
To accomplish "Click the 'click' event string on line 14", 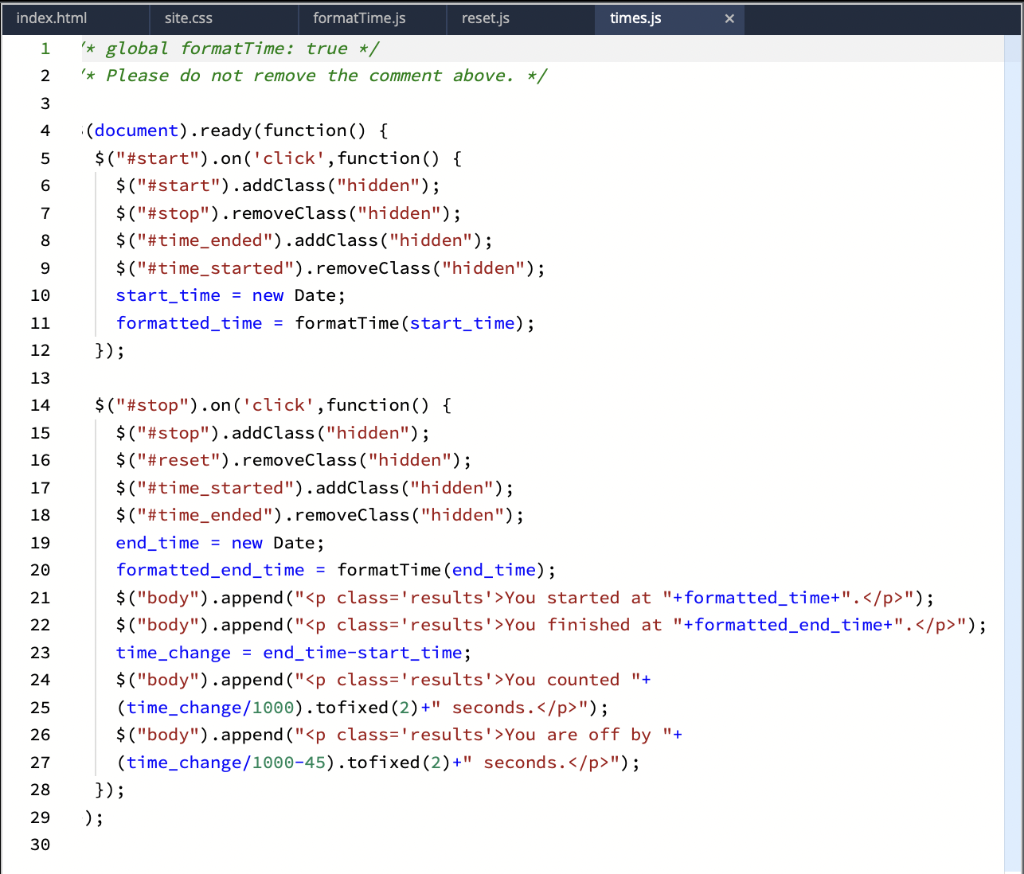I will 277,405.
